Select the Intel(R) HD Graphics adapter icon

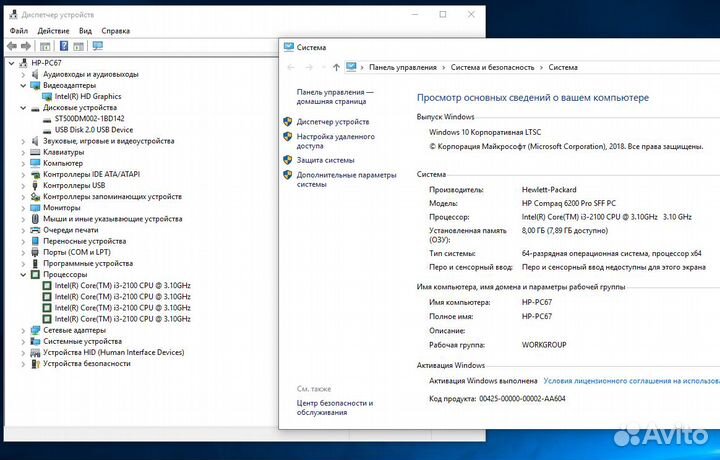pyautogui.click(x=47, y=96)
